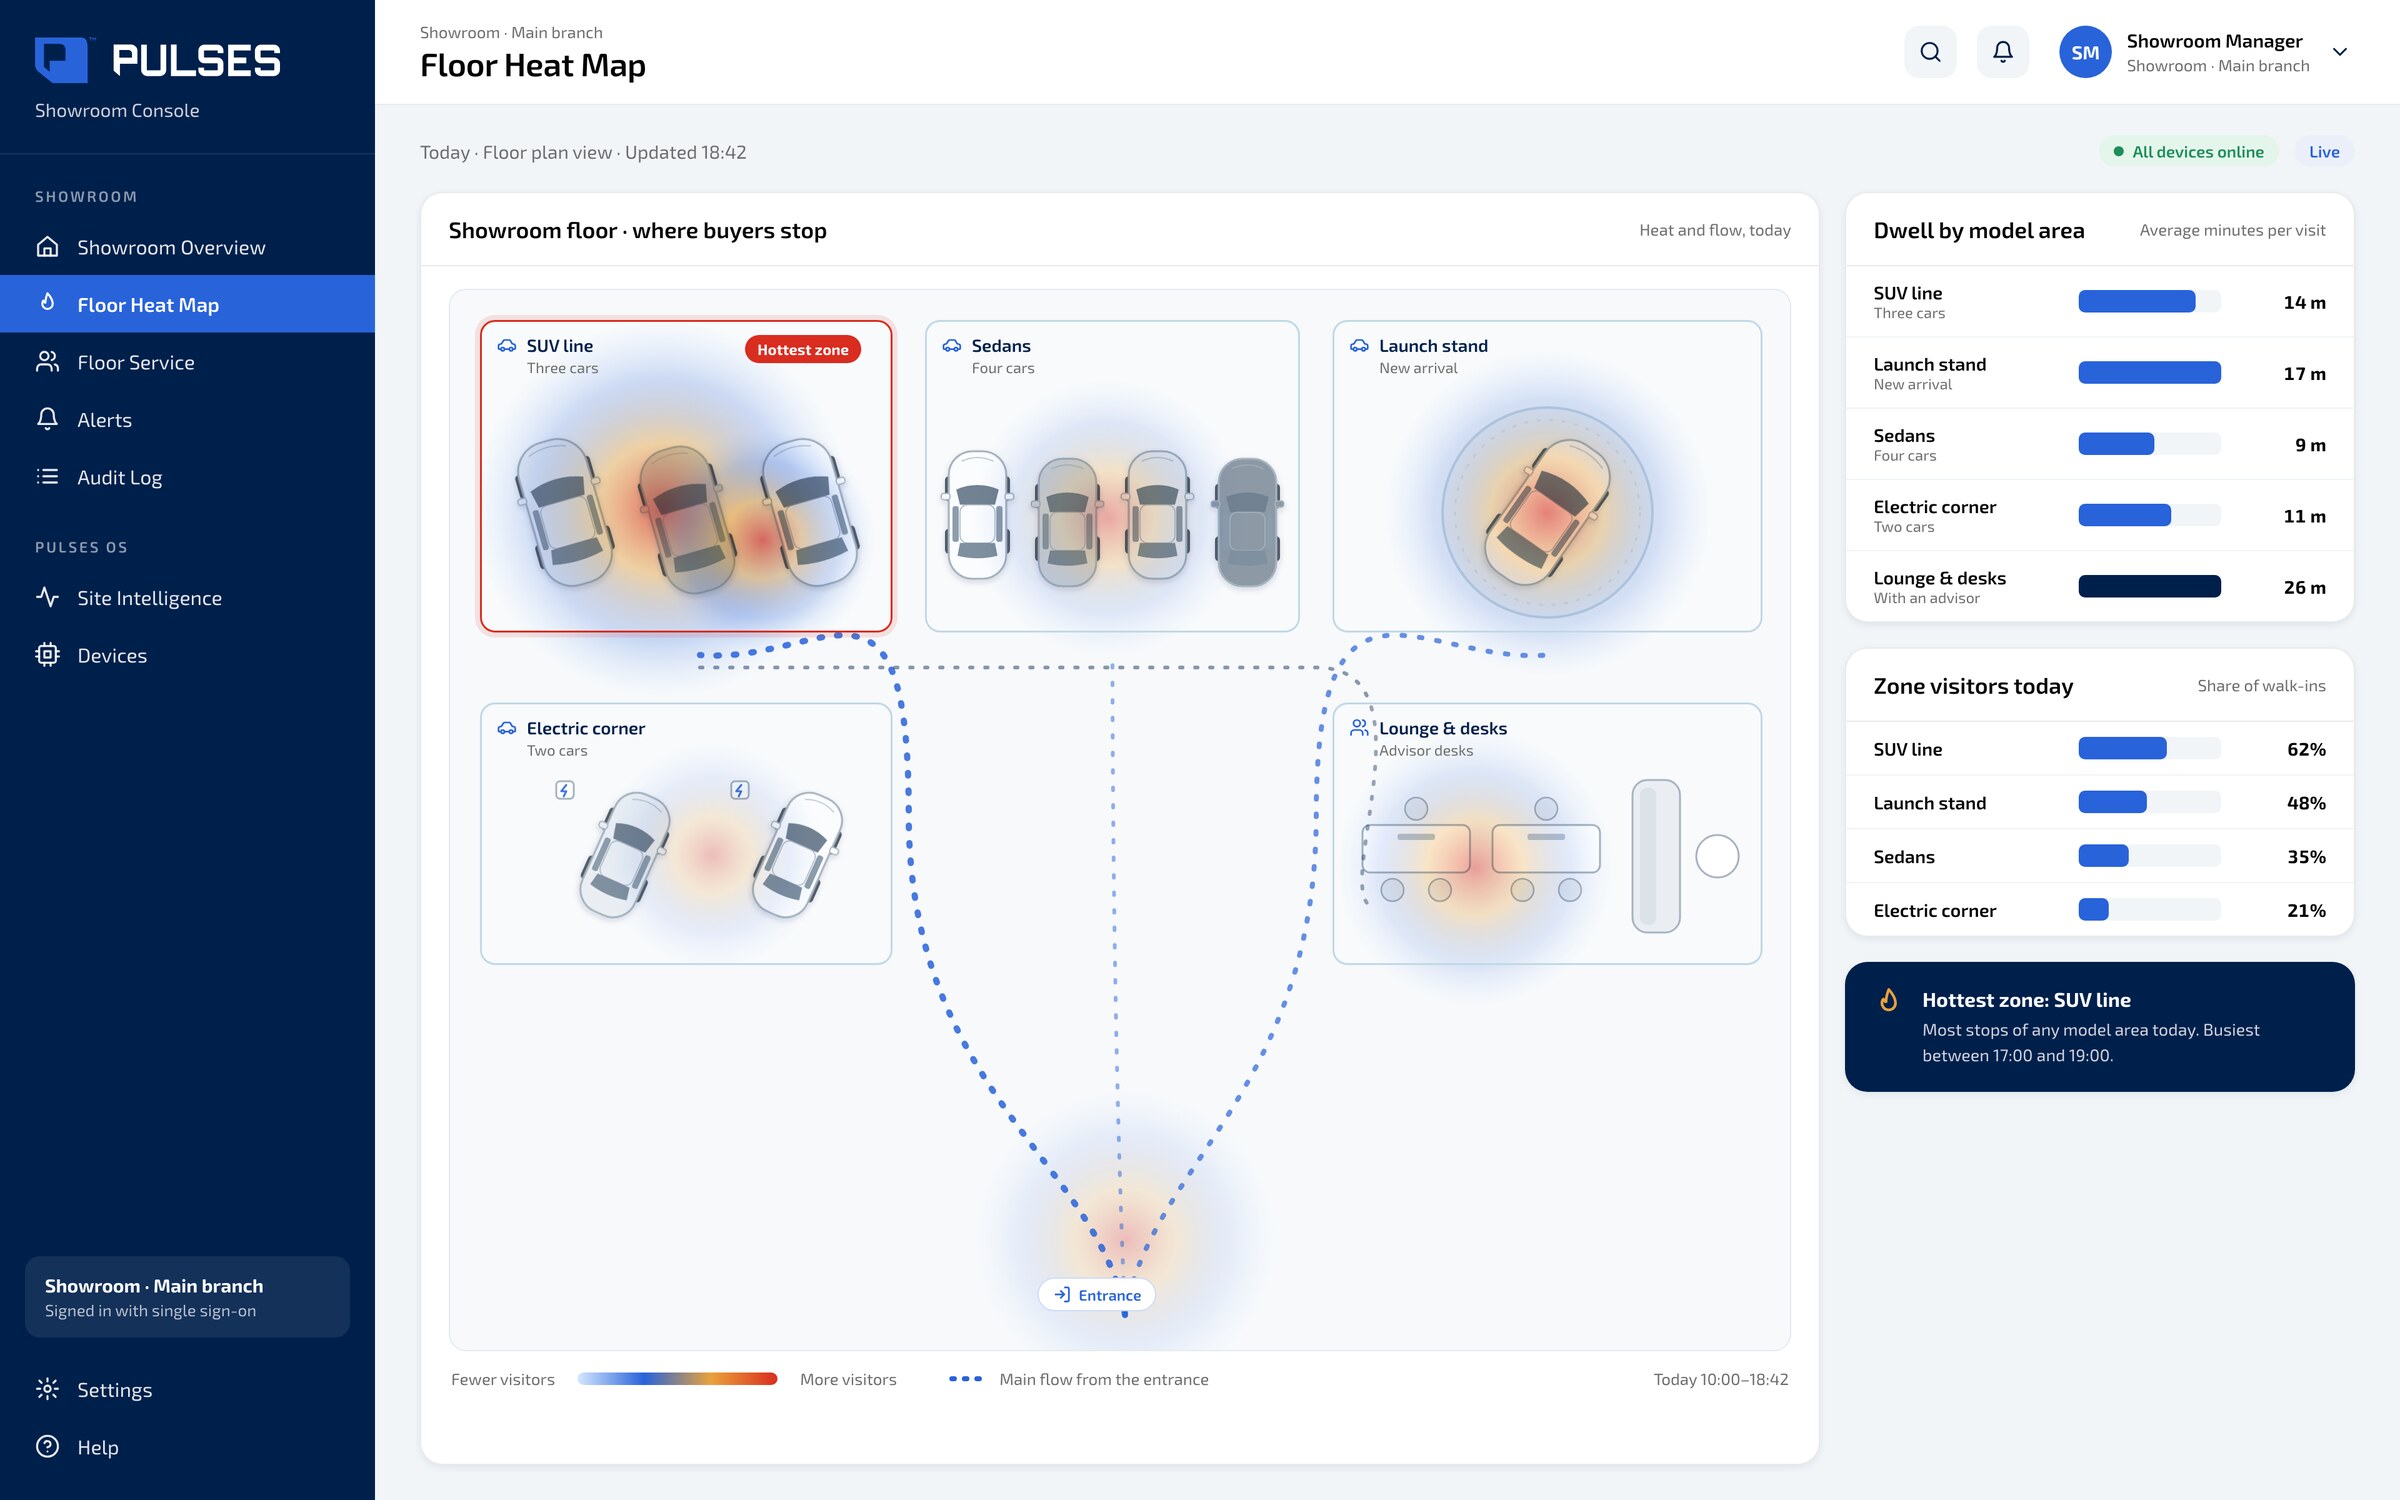Click the gear icon beside Settings
This screenshot has width=2400, height=1500.
tap(47, 1389)
